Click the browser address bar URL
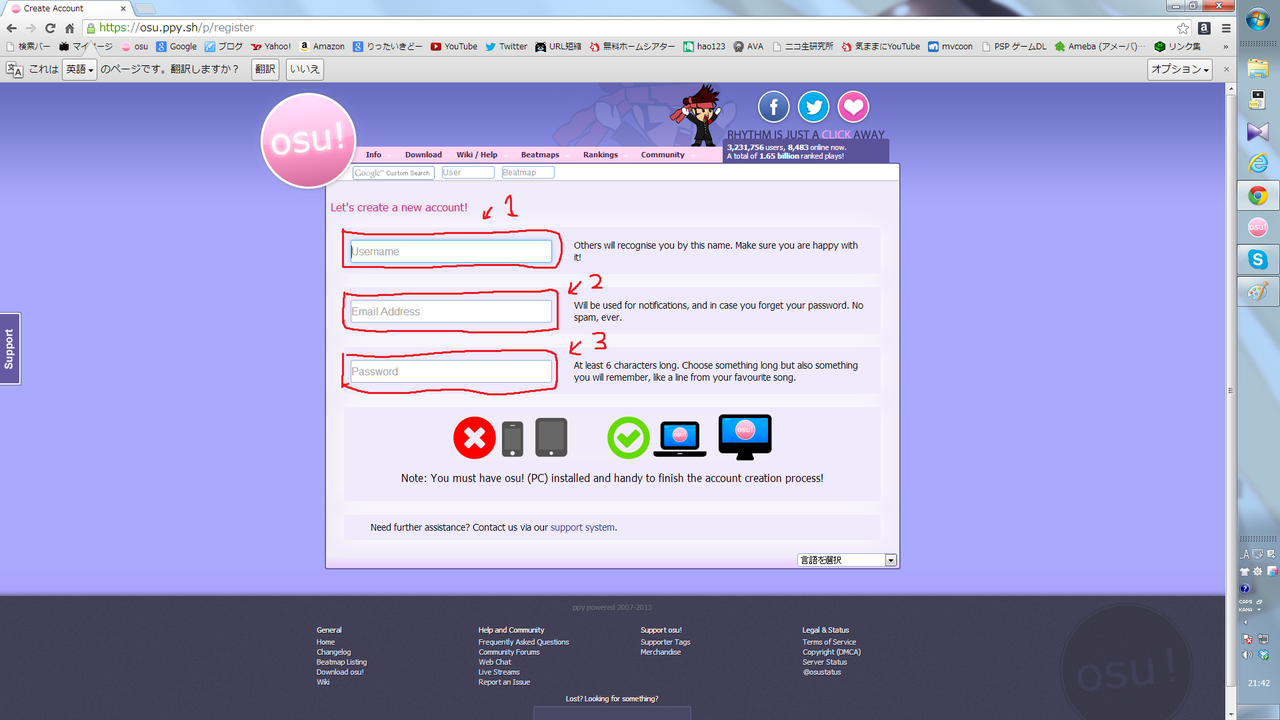This screenshot has height=720, width=1280. tap(177, 28)
